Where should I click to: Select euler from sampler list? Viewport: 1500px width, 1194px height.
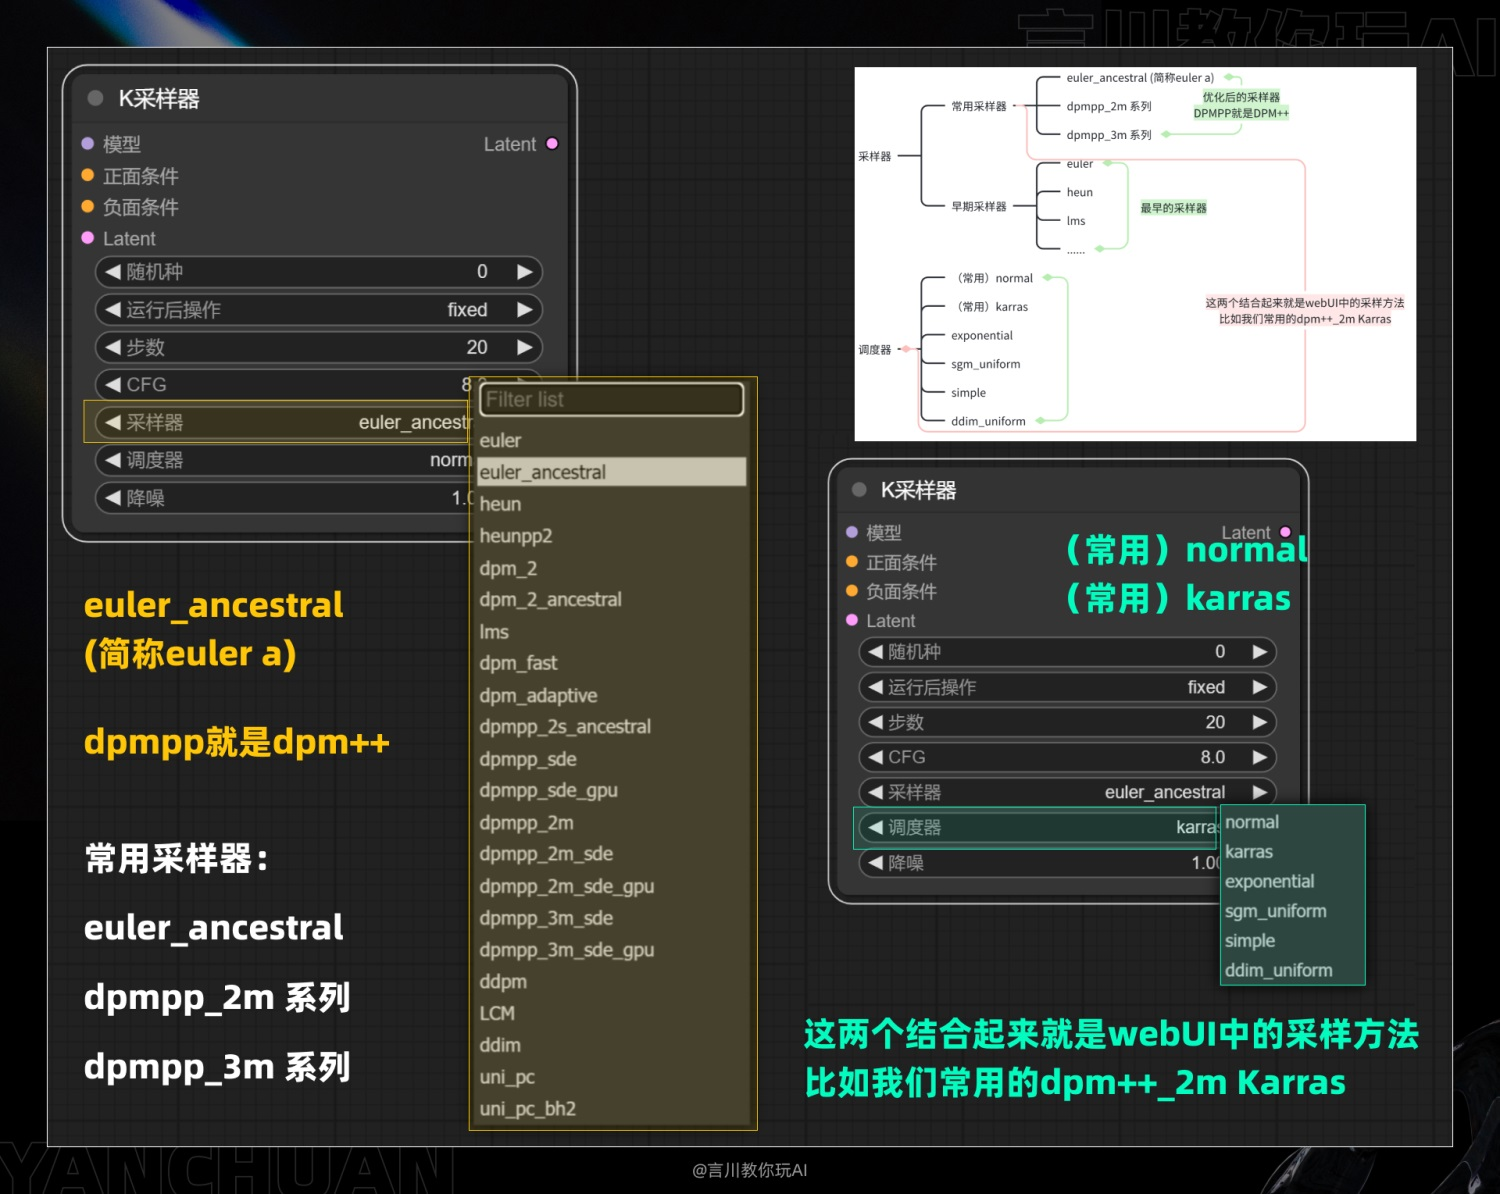coord(612,440)
